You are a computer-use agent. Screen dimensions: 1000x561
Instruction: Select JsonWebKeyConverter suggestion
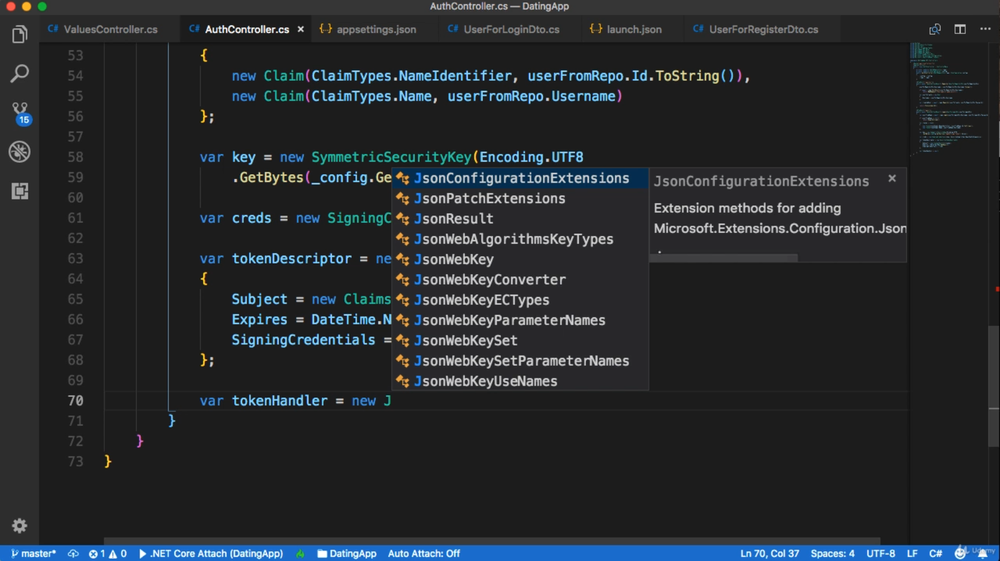(520, 280)
